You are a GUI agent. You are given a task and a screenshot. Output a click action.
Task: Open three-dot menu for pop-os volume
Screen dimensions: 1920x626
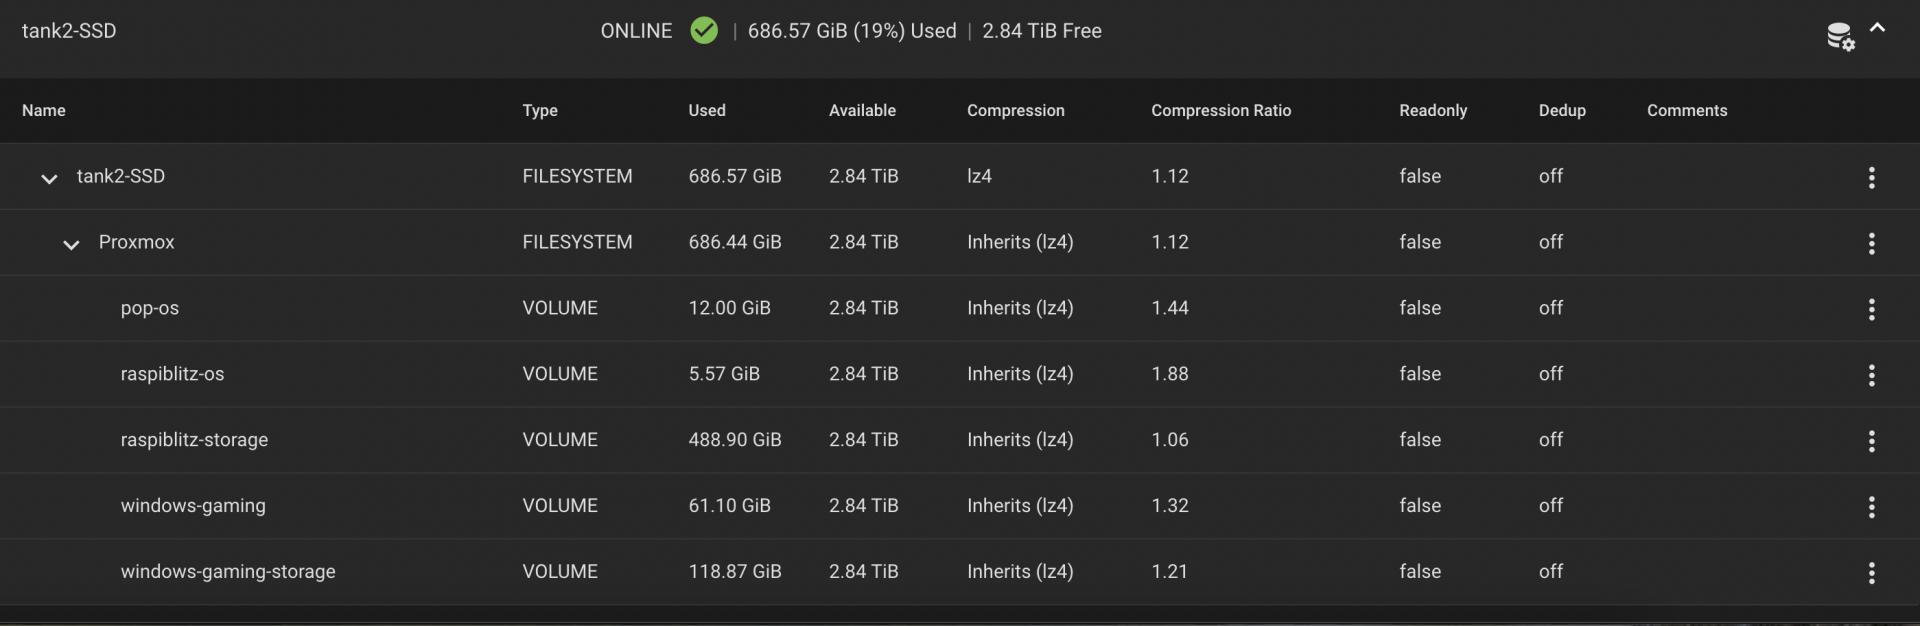[x=1871, y=310]
